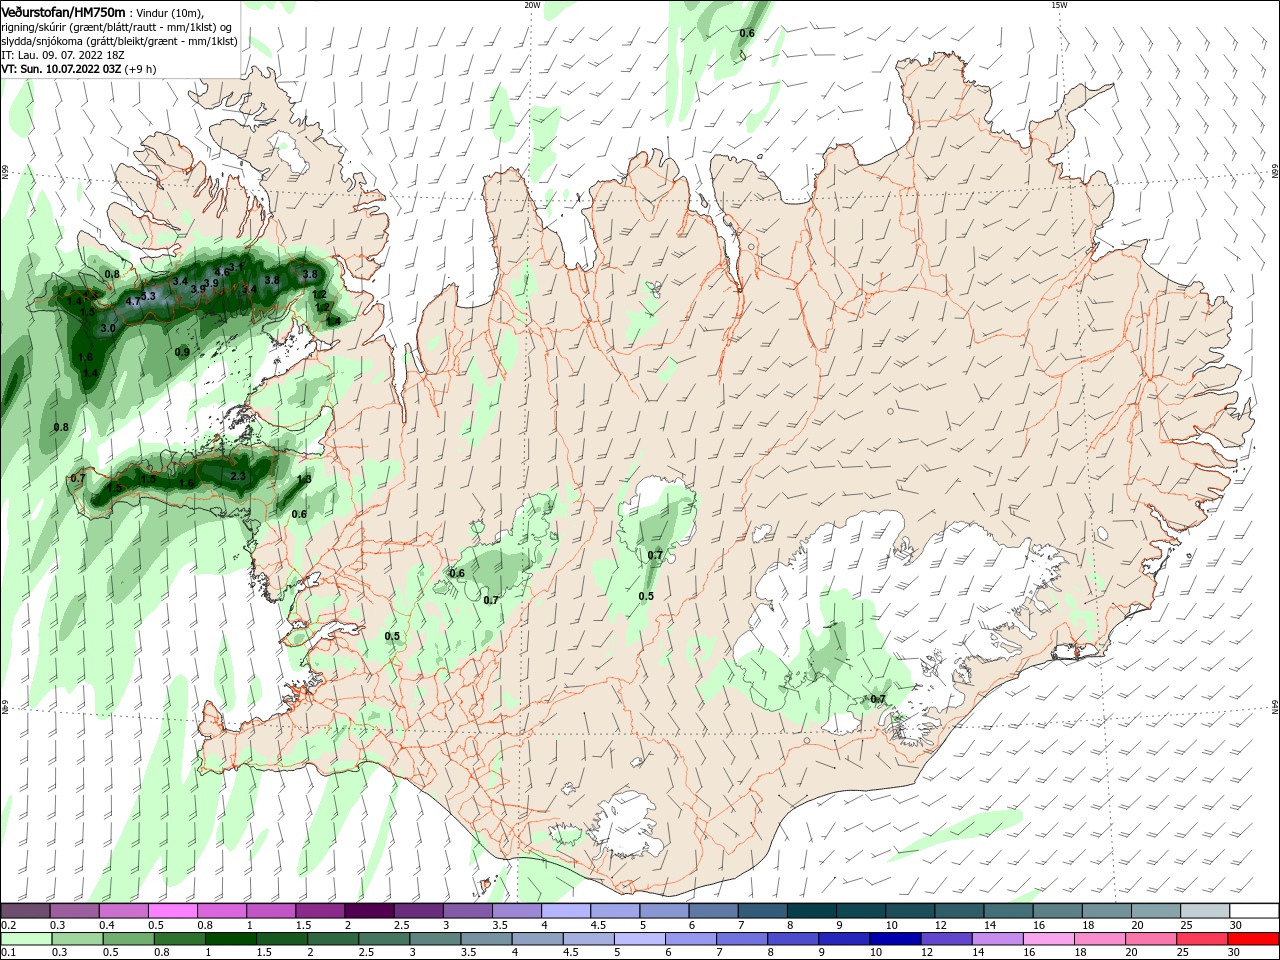This screenshot has width=1280, height=960.
Task: Select the navy blue swatch labeled 10, lower row
Action: [894, 939]
